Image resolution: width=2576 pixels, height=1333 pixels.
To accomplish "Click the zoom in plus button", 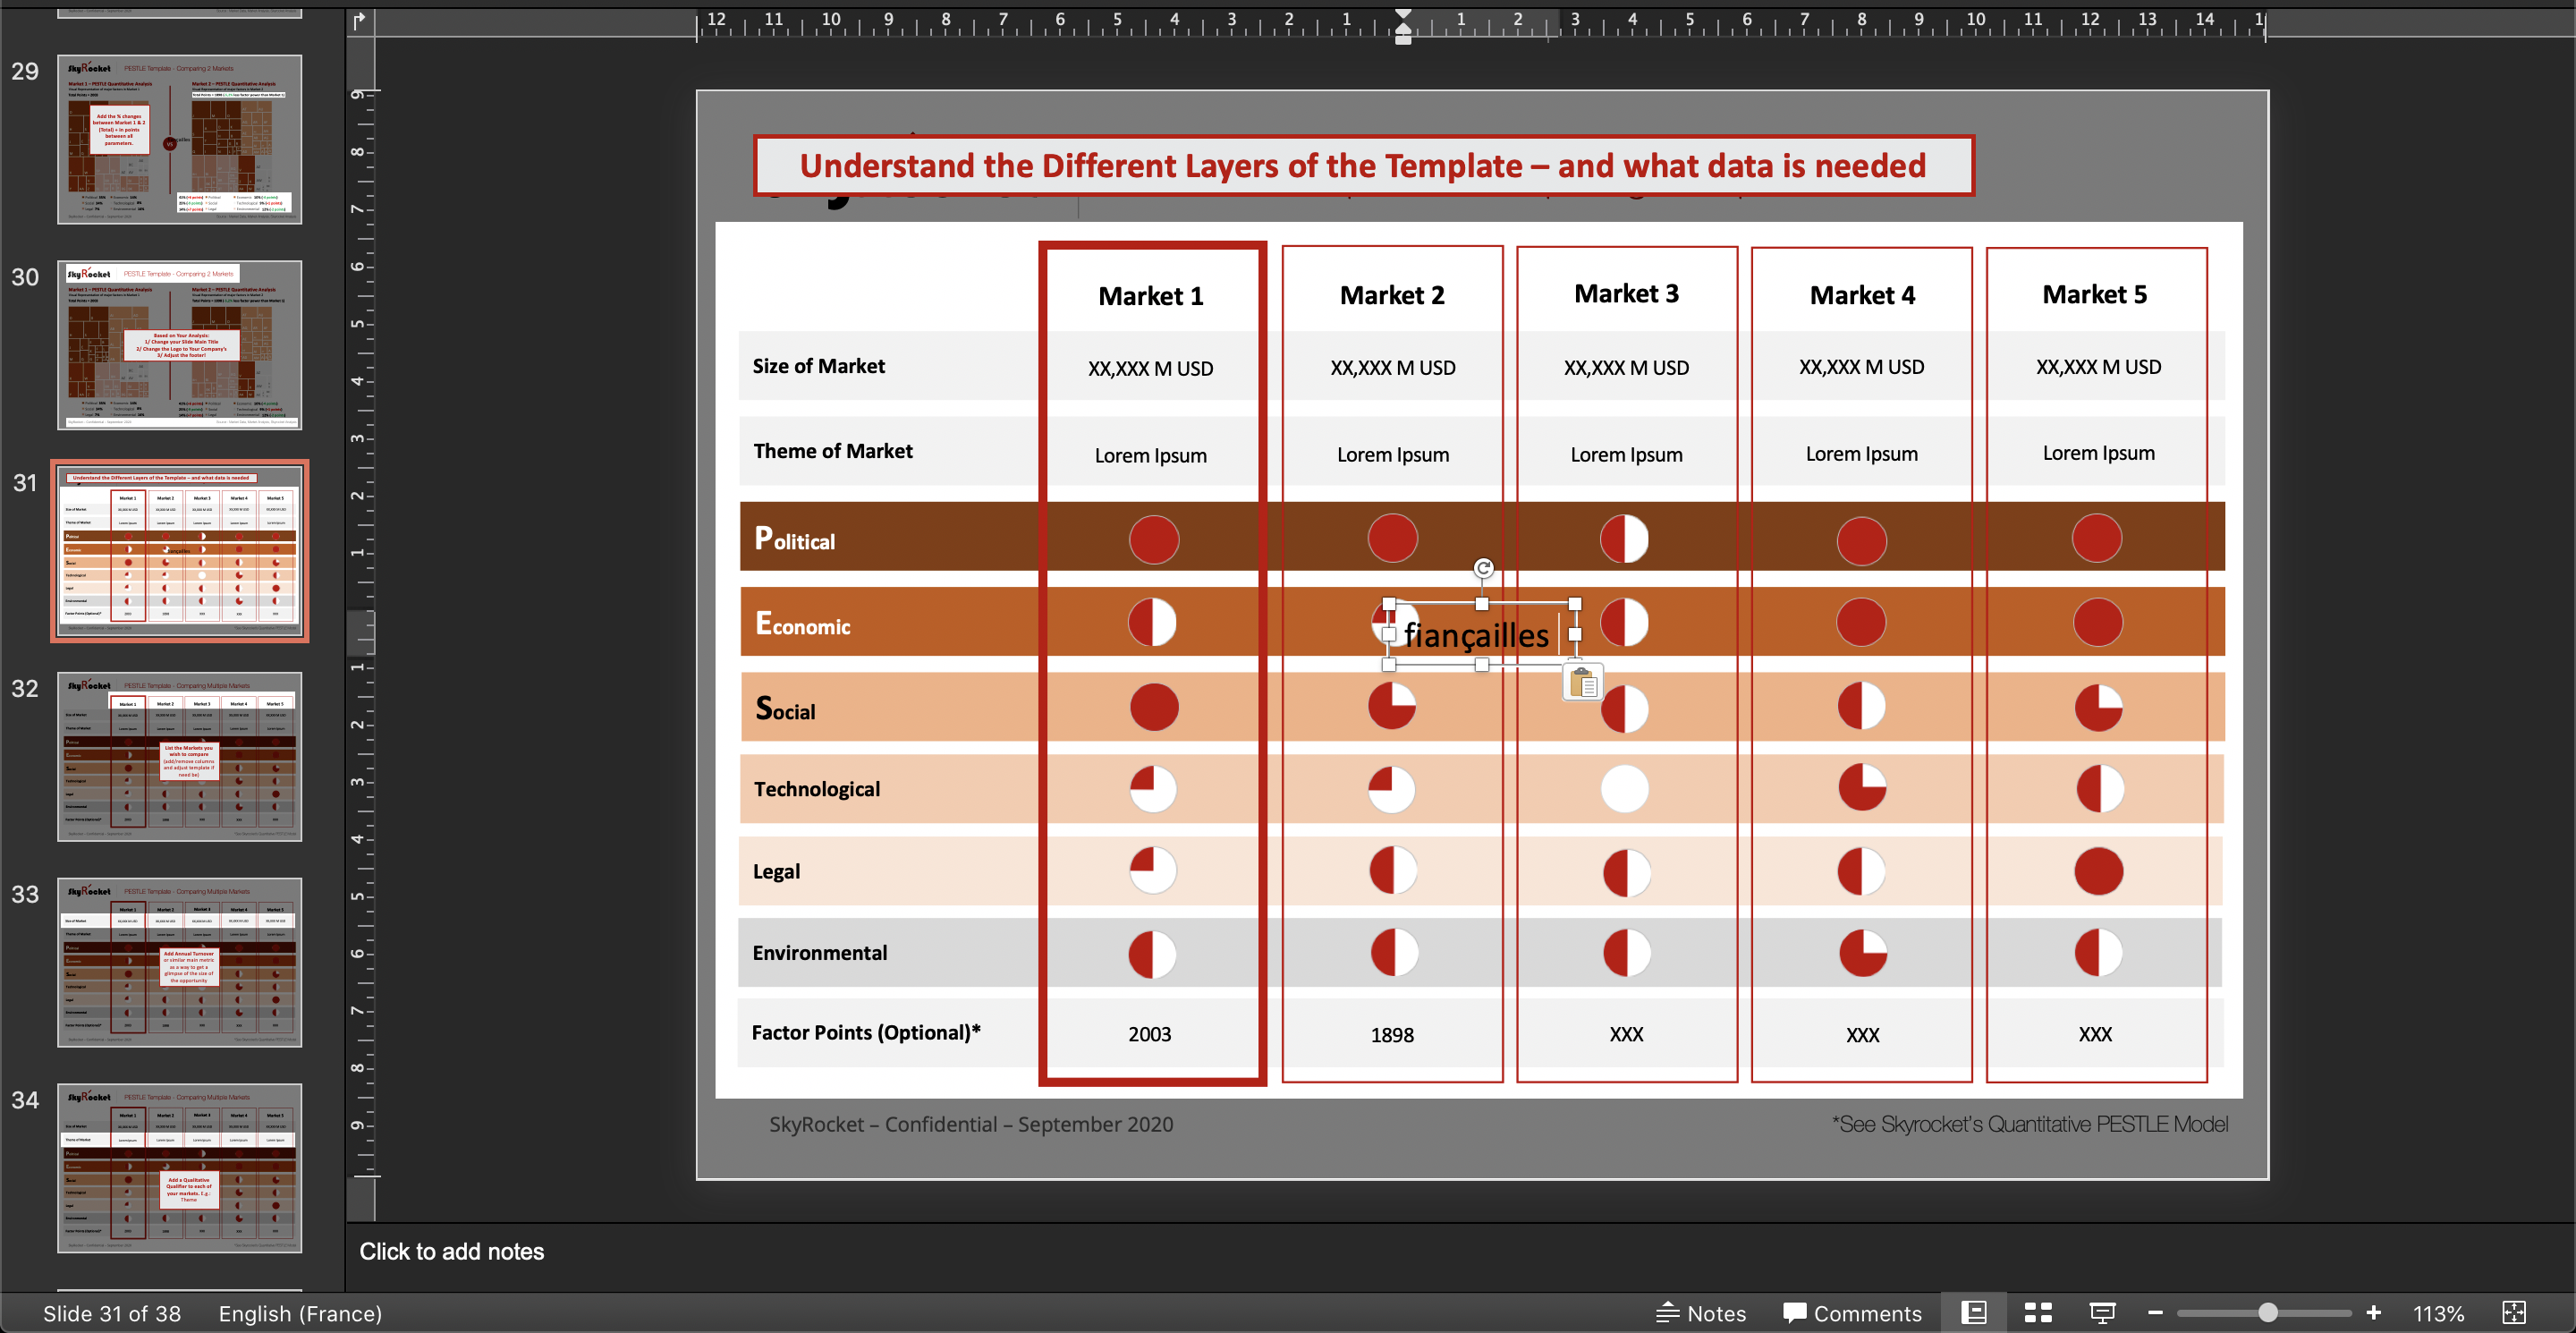I will click(2373, 1313).
